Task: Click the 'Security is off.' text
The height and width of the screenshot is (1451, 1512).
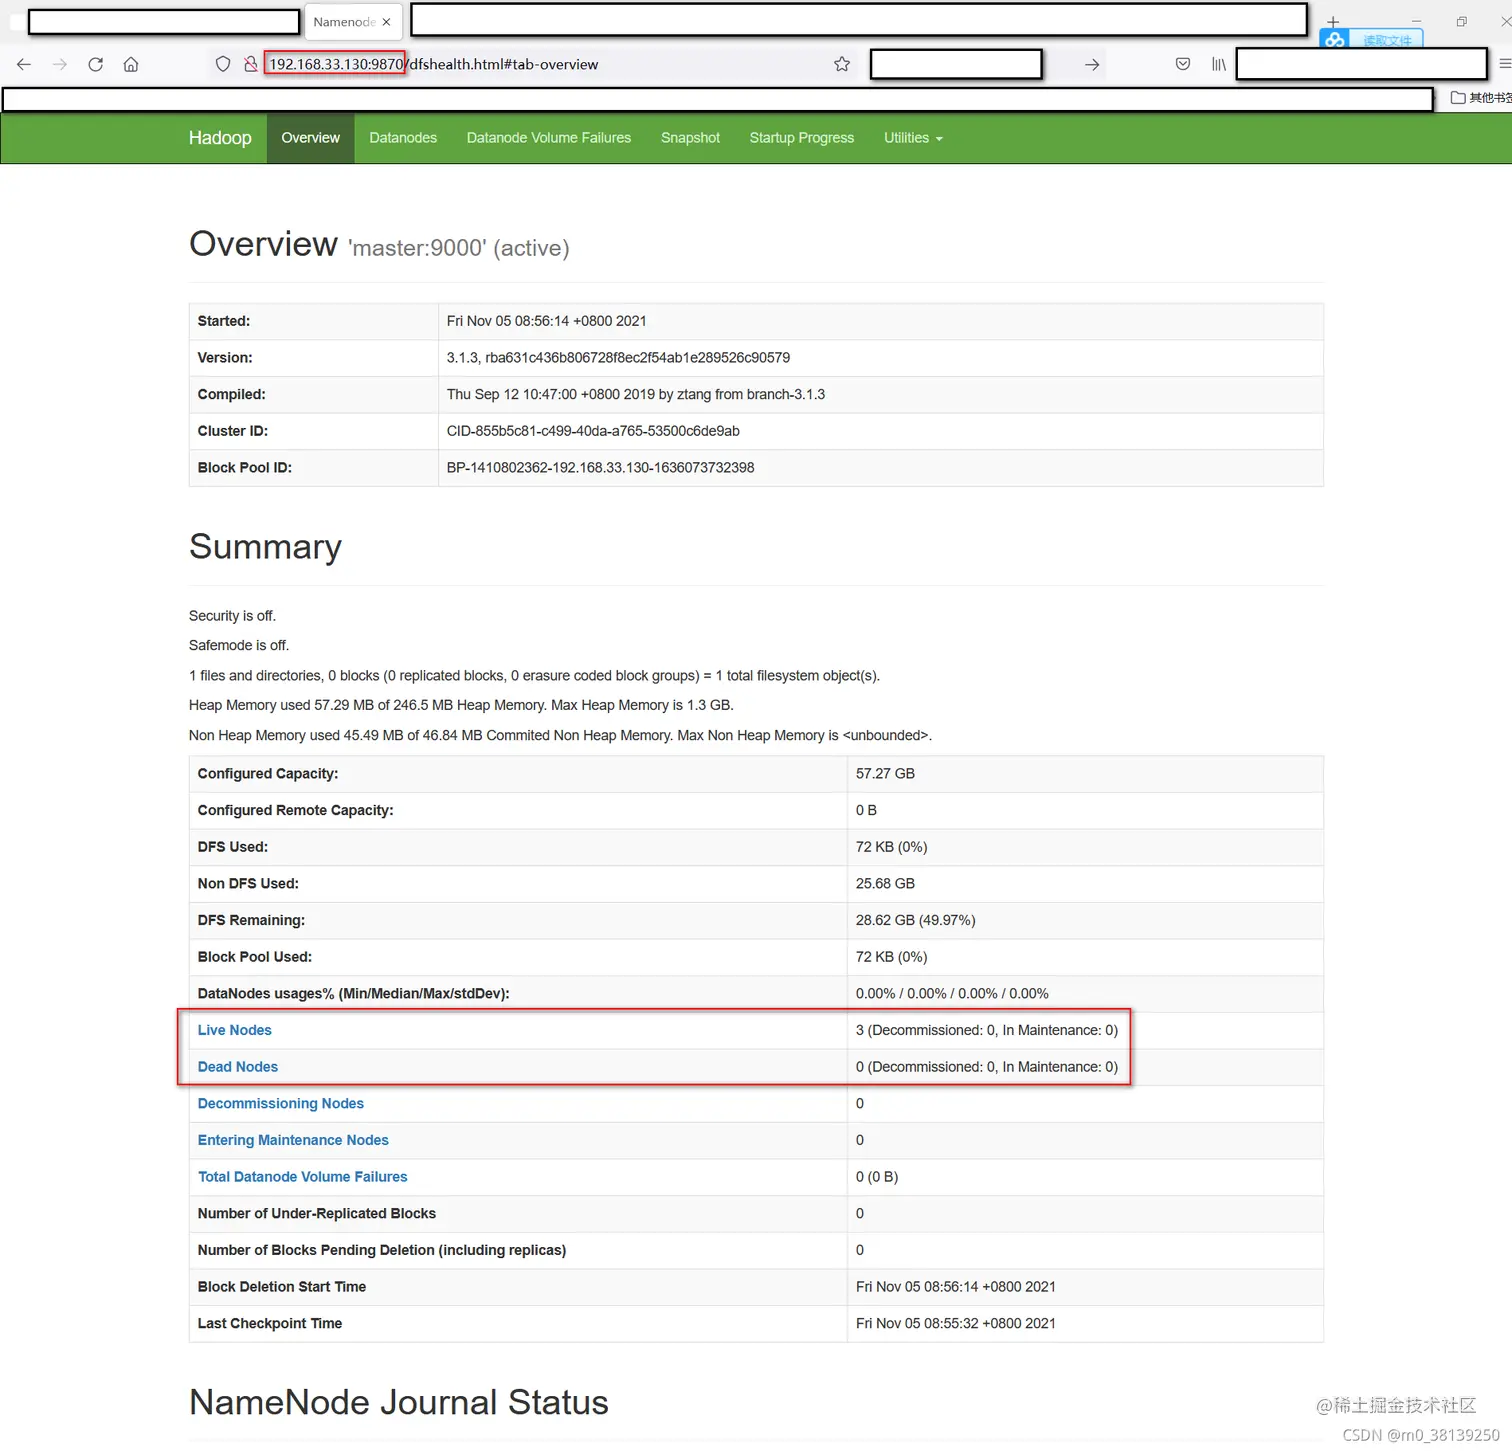Action: coord(232,616)
